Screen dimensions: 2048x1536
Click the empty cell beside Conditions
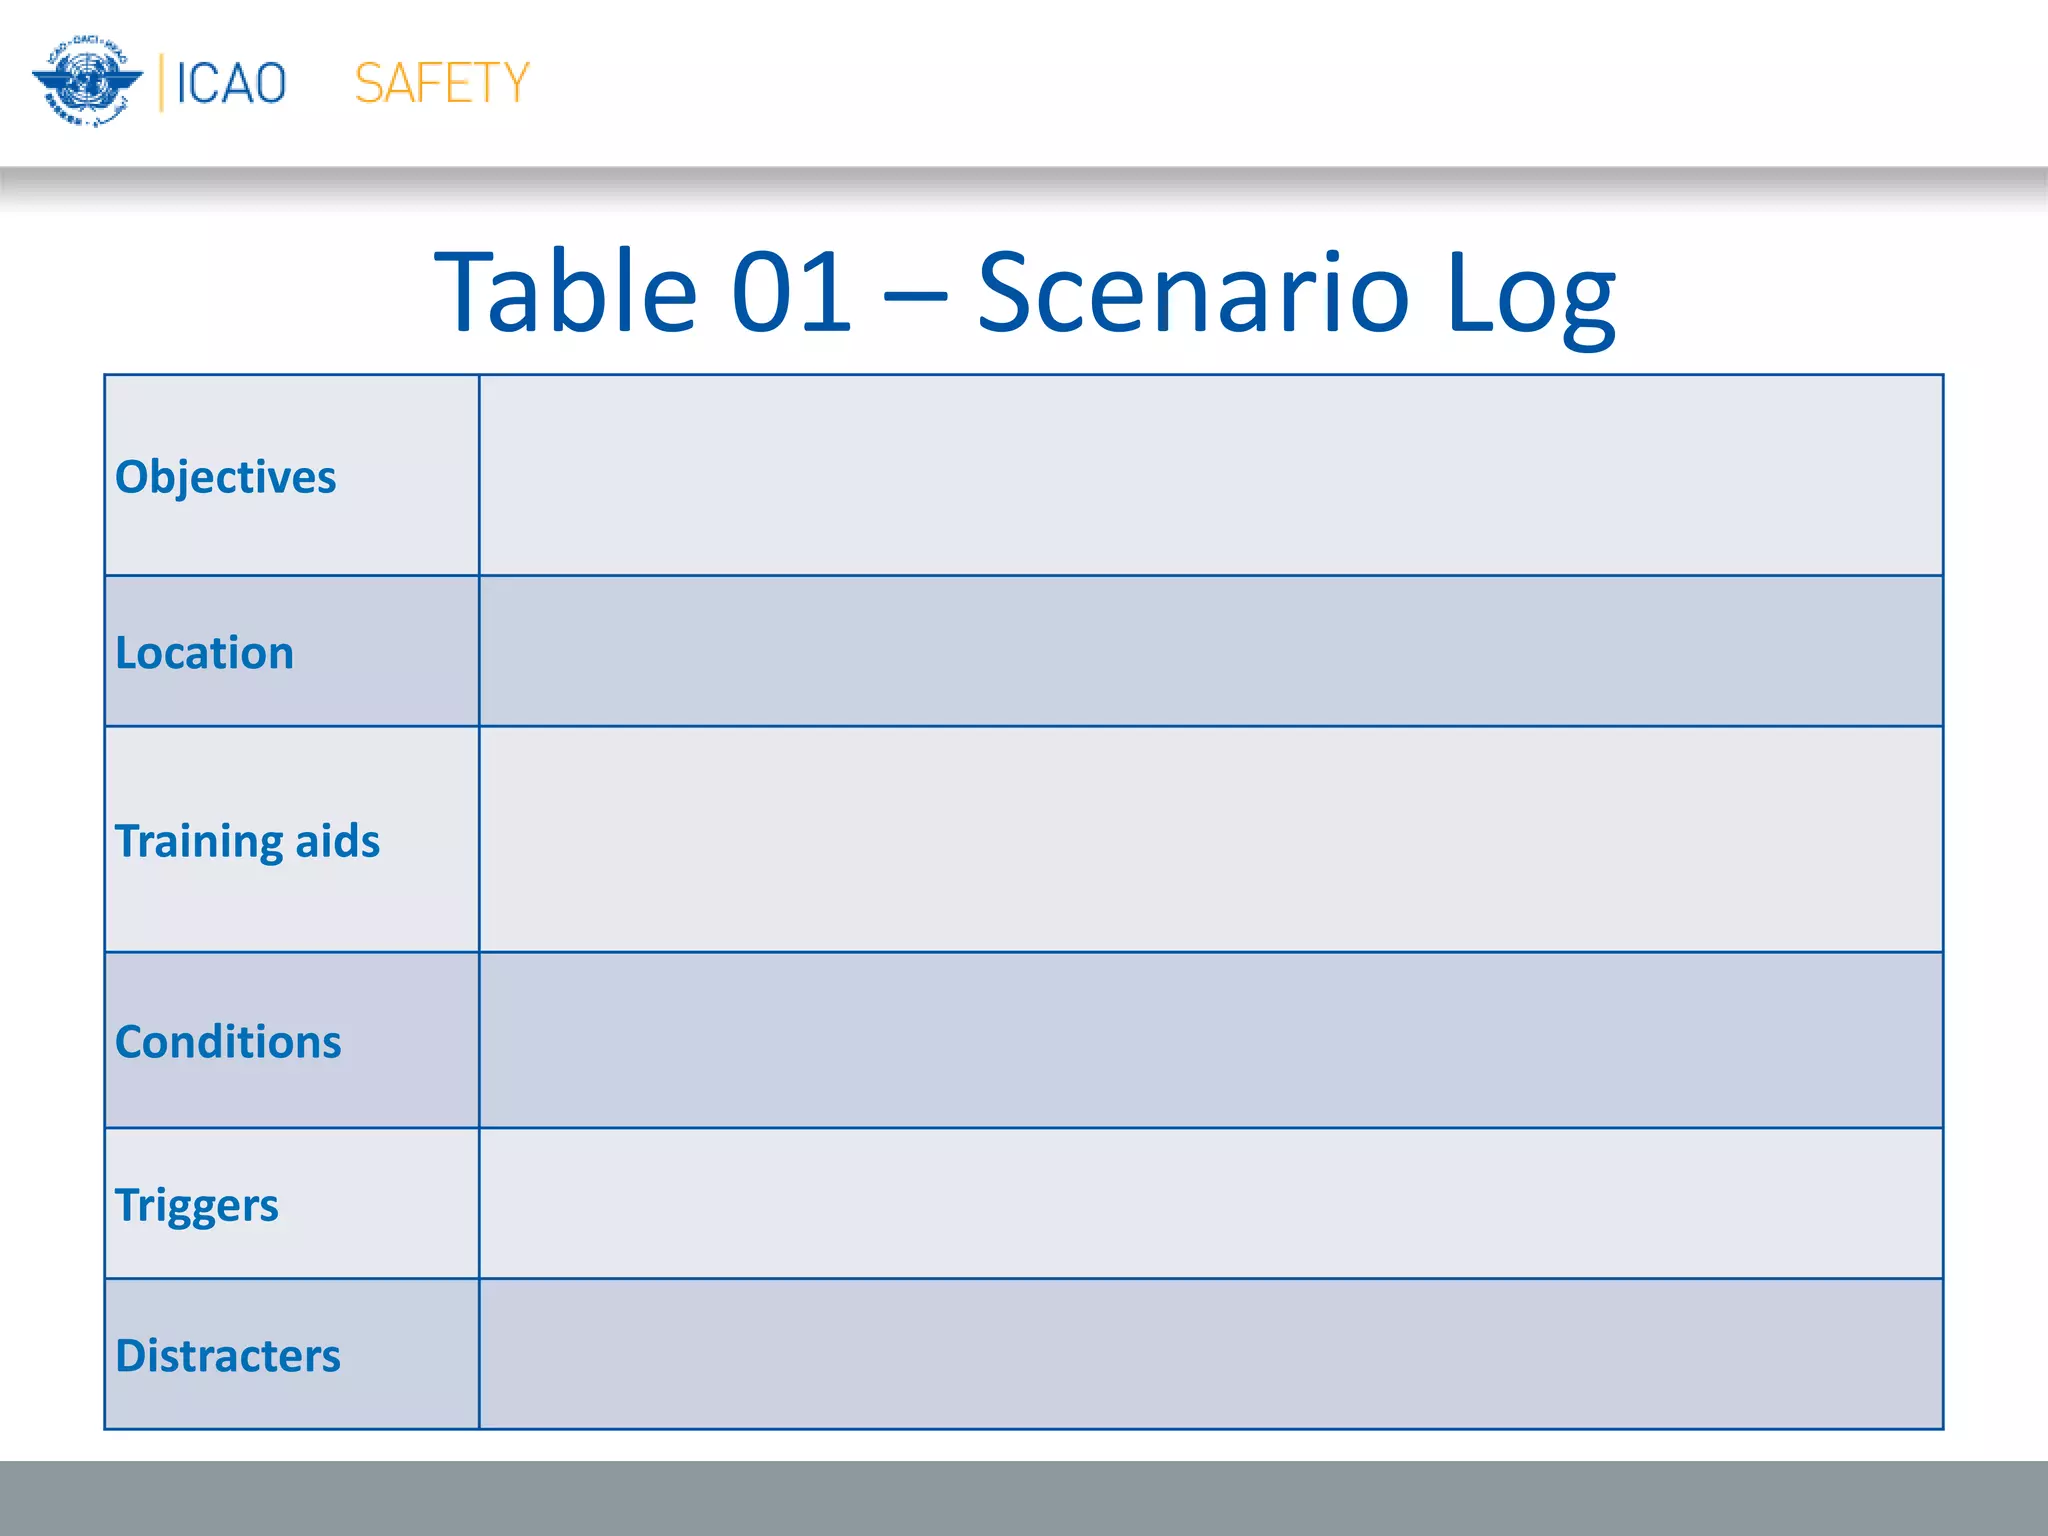(1211, 1041)
